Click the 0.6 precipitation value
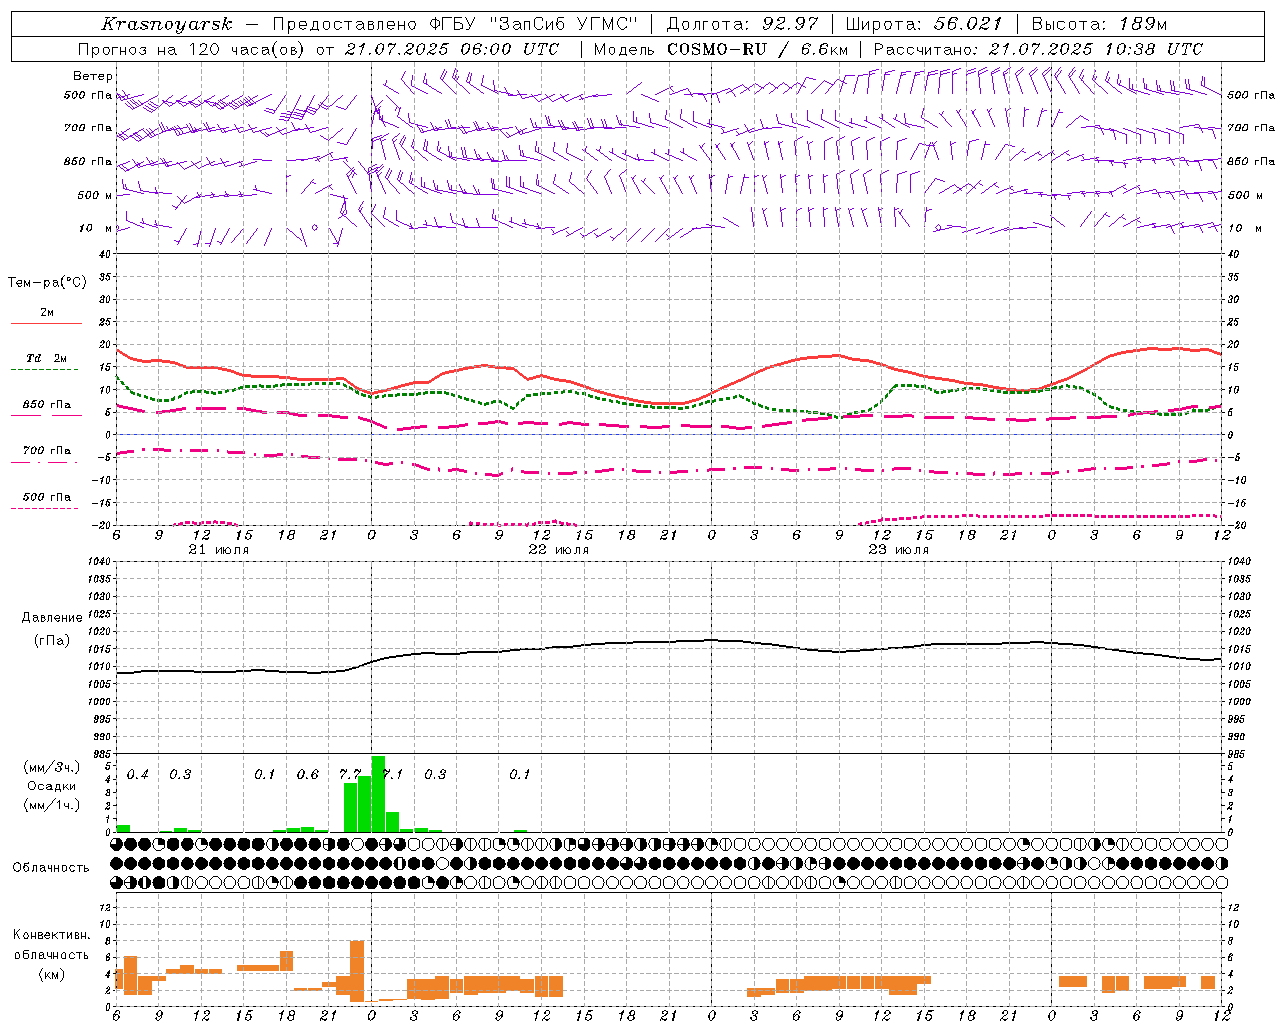This screenshot has height=1024, width=1280. 307,775
